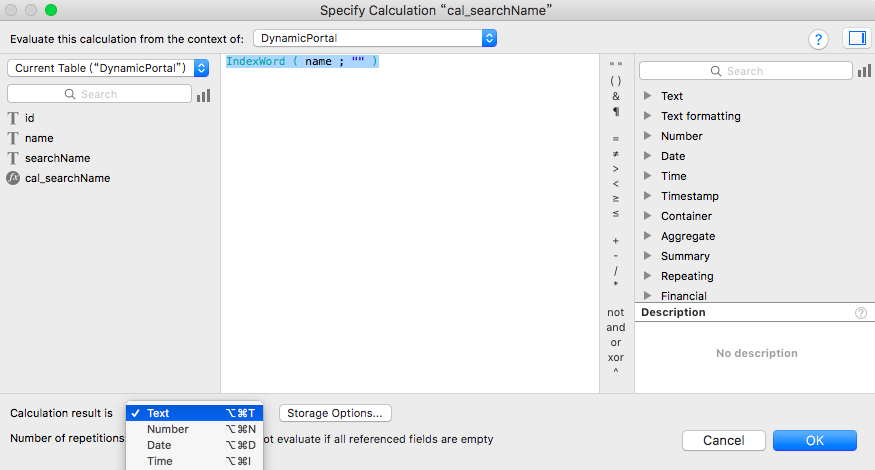Insert ampersand concatenation operator

(616, 96)
